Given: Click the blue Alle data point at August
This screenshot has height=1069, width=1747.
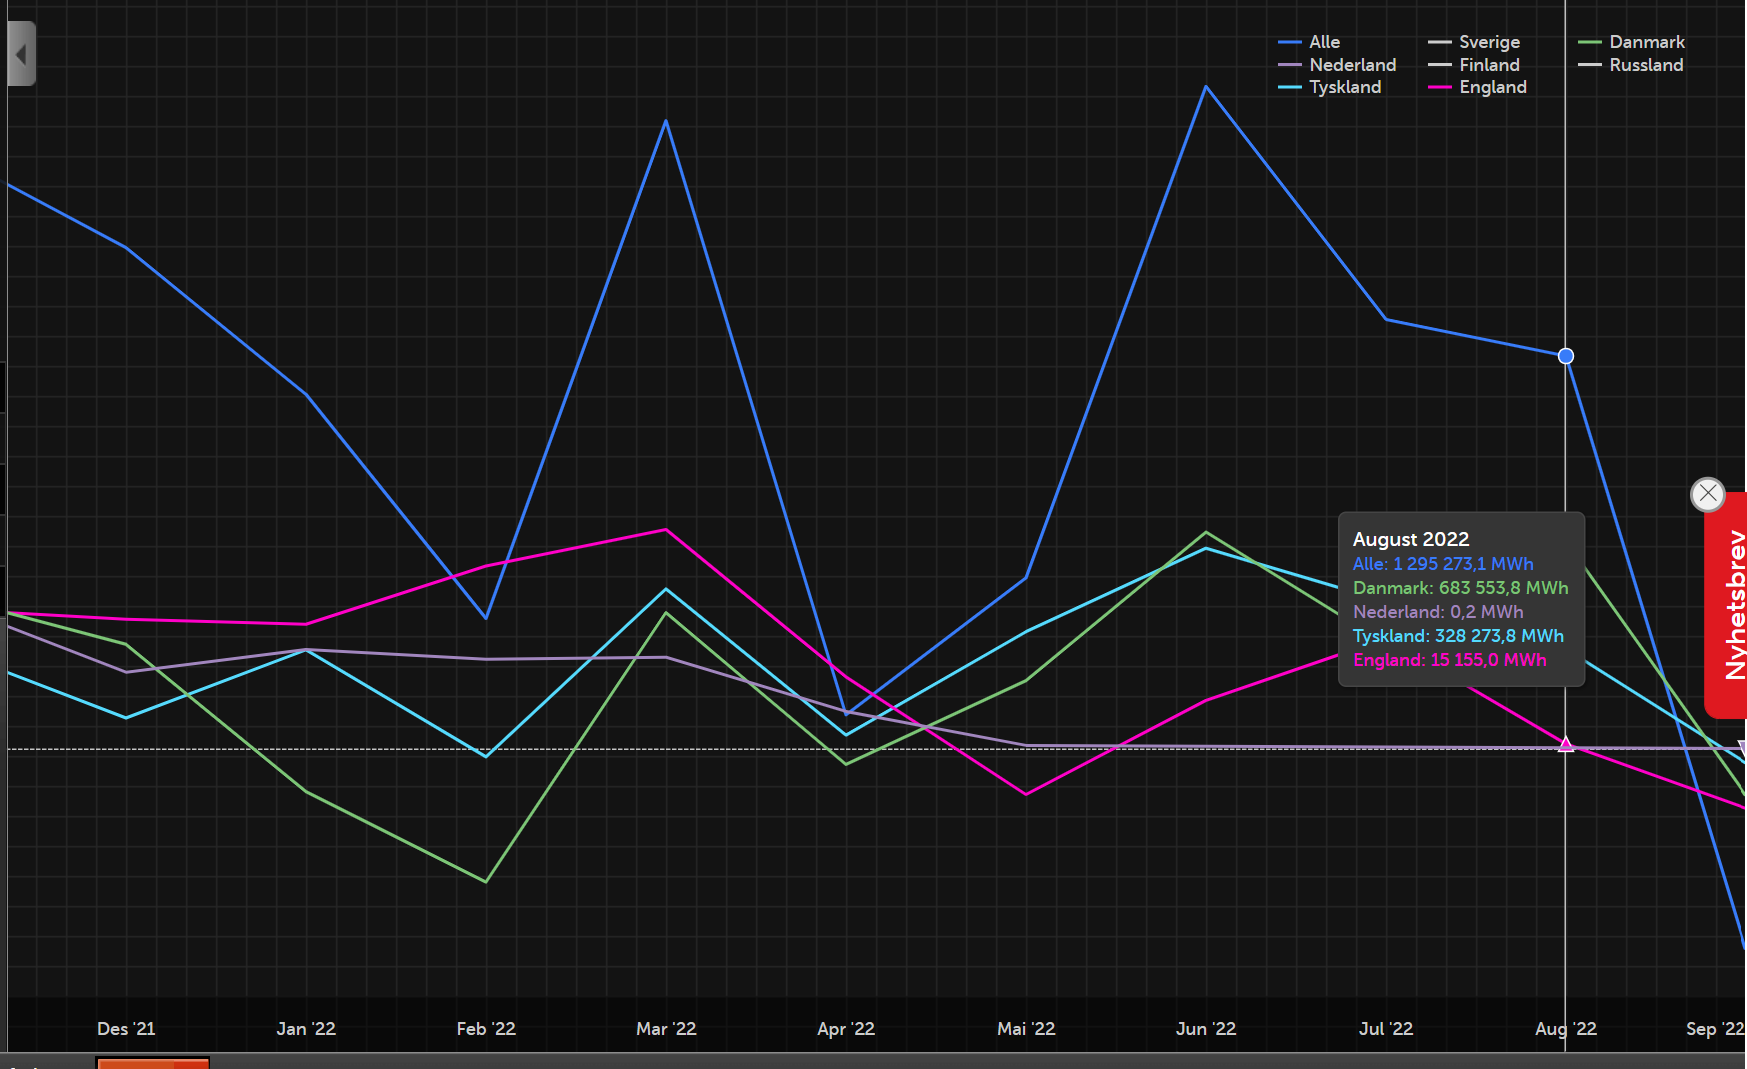Looking at the screenshot, I should pos(1566,356).
